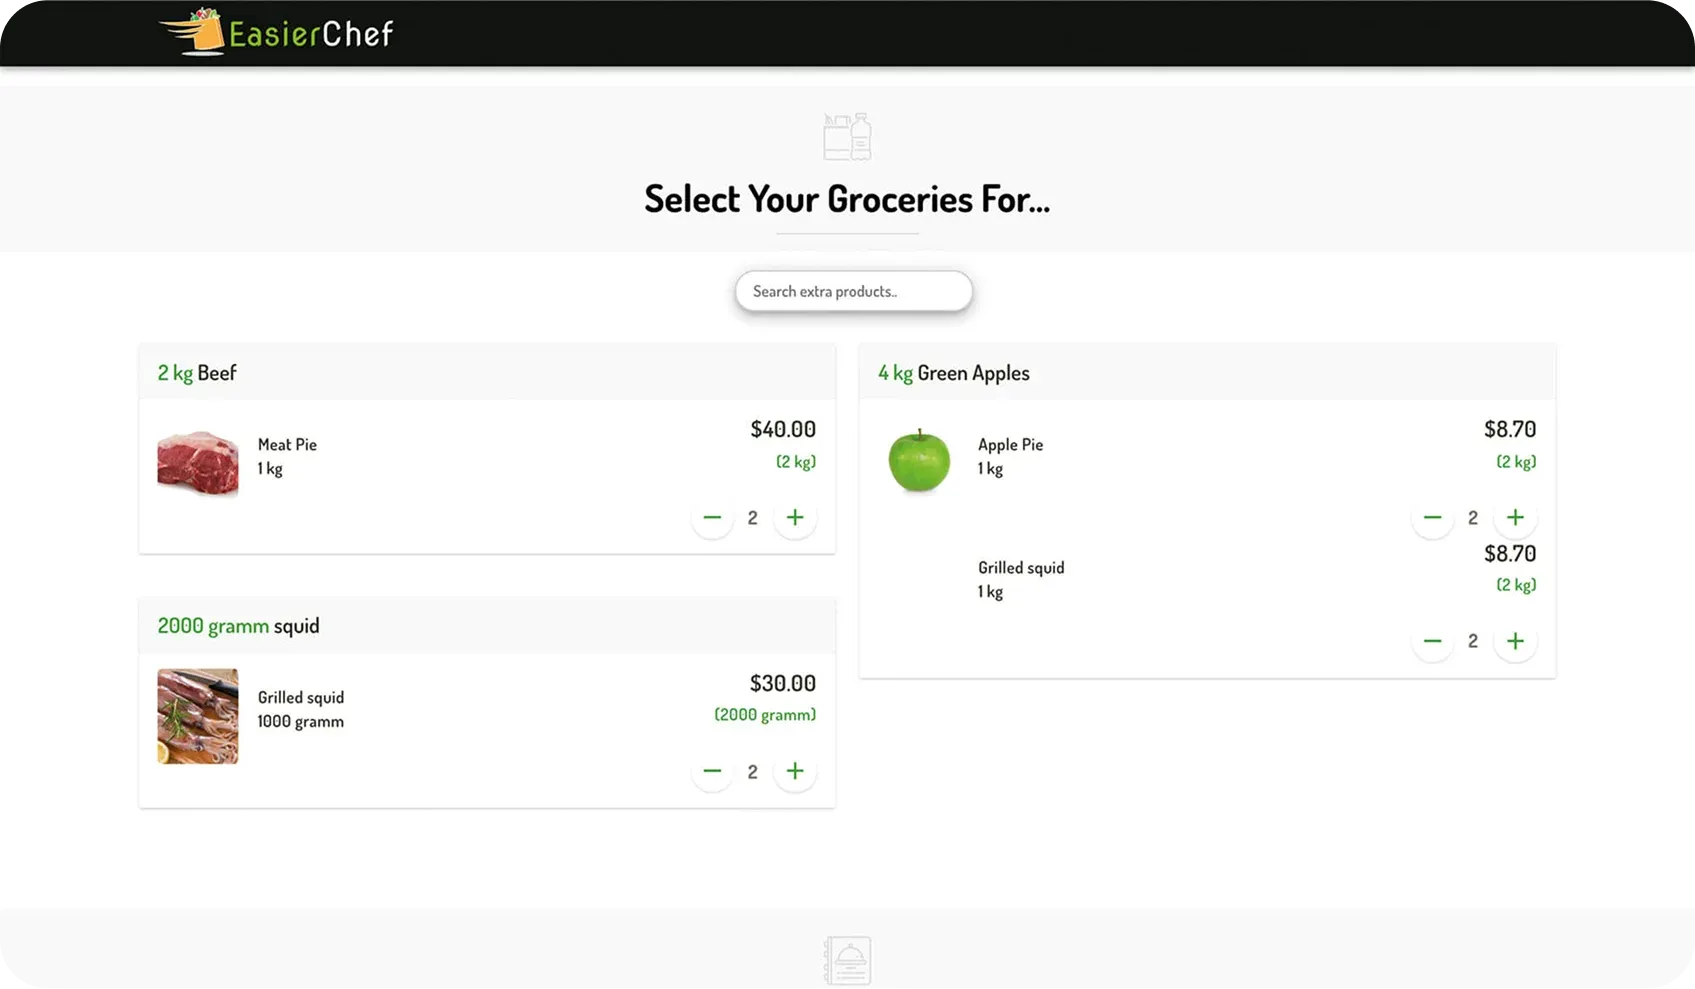
Task: Open the green apple product image
Action: click(919, 461)
